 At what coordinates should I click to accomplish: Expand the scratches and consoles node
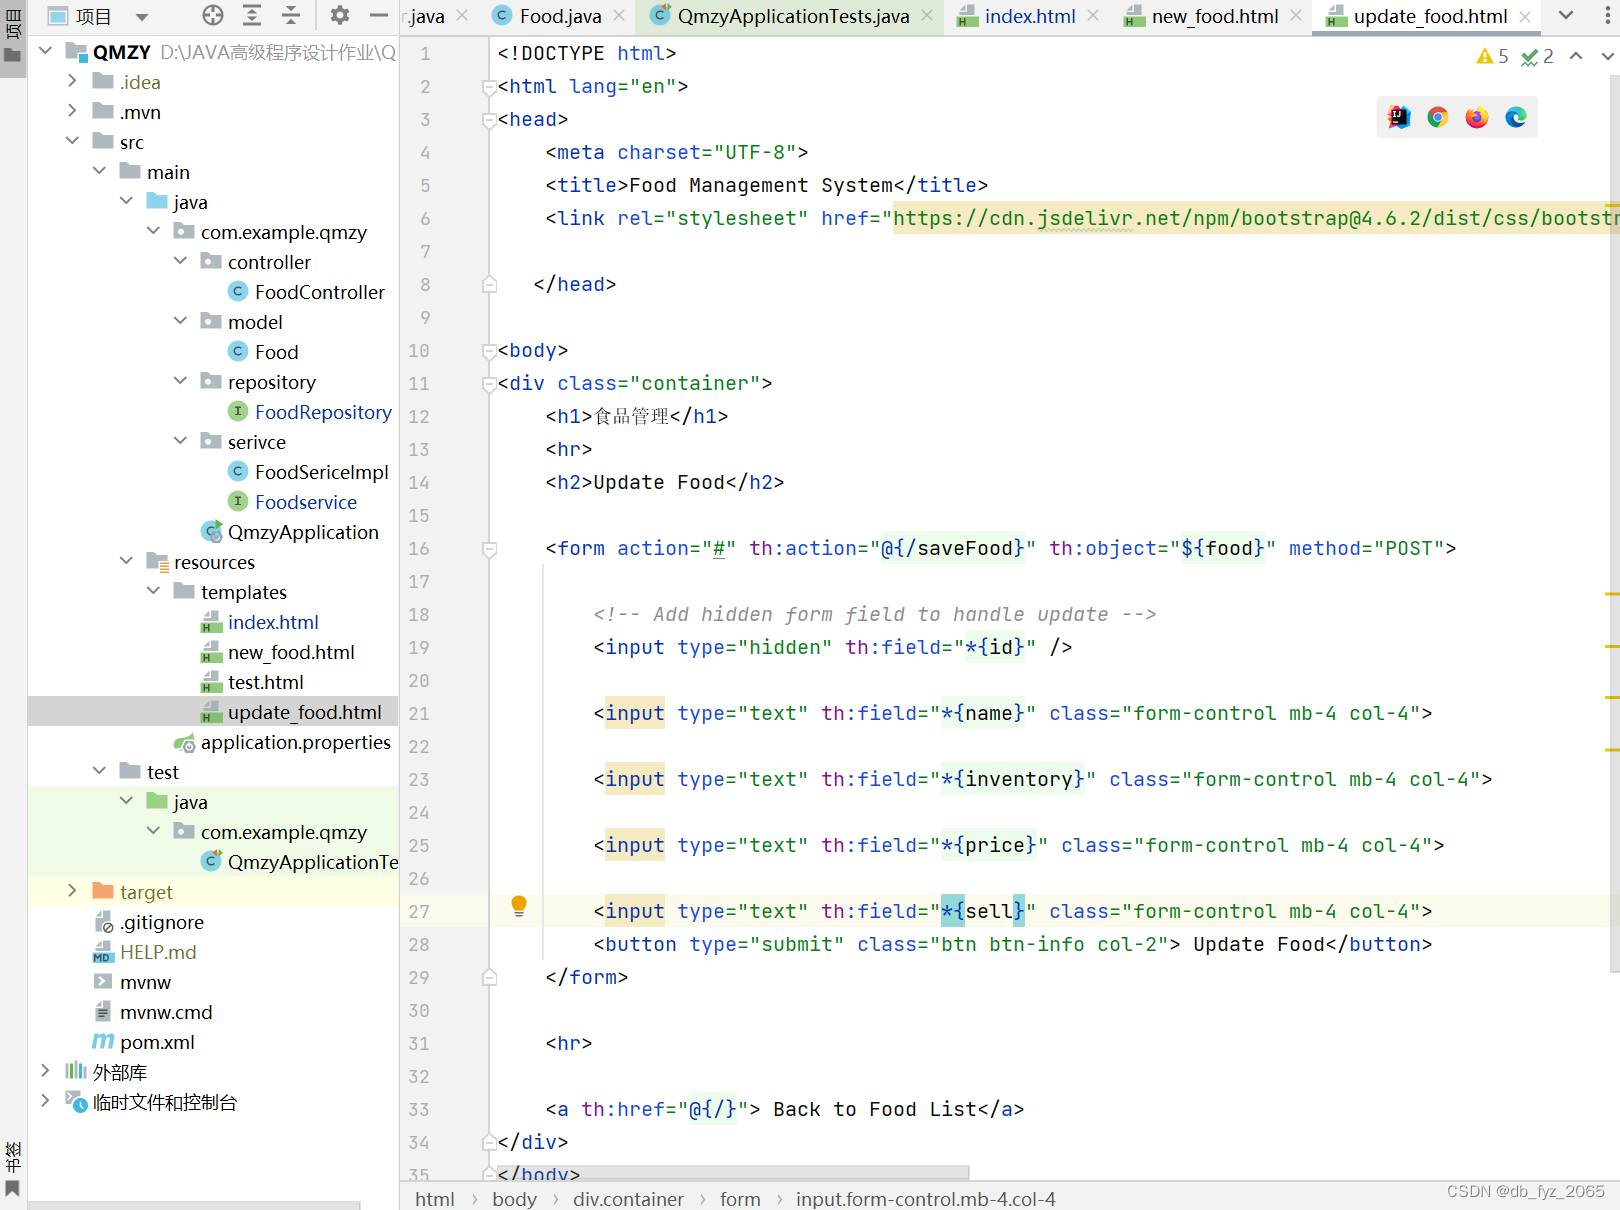(x=45, y=1100)
